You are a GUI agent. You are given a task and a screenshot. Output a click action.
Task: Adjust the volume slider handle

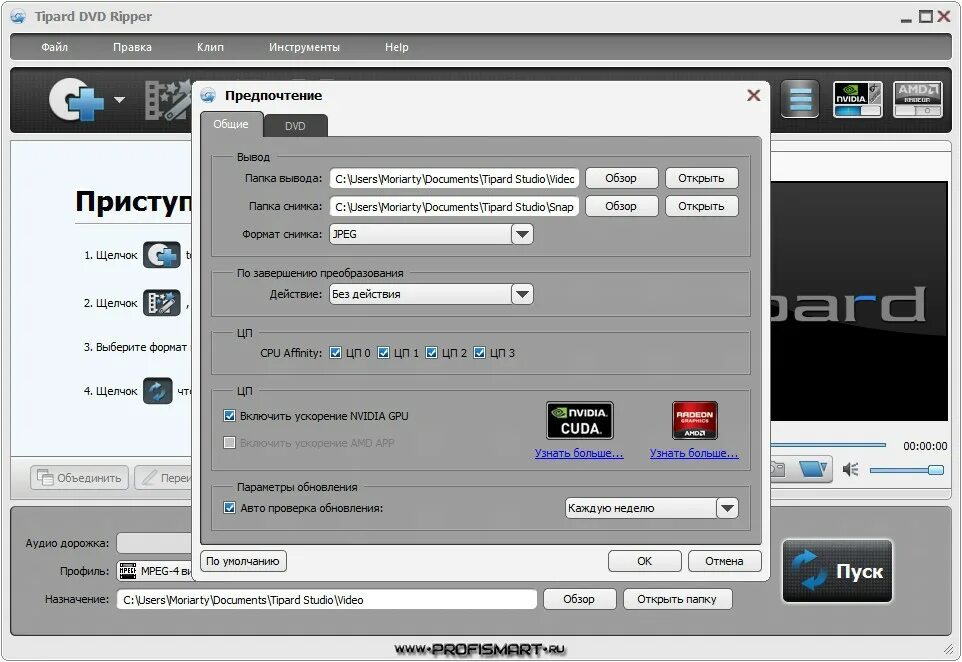coord(936,470)
